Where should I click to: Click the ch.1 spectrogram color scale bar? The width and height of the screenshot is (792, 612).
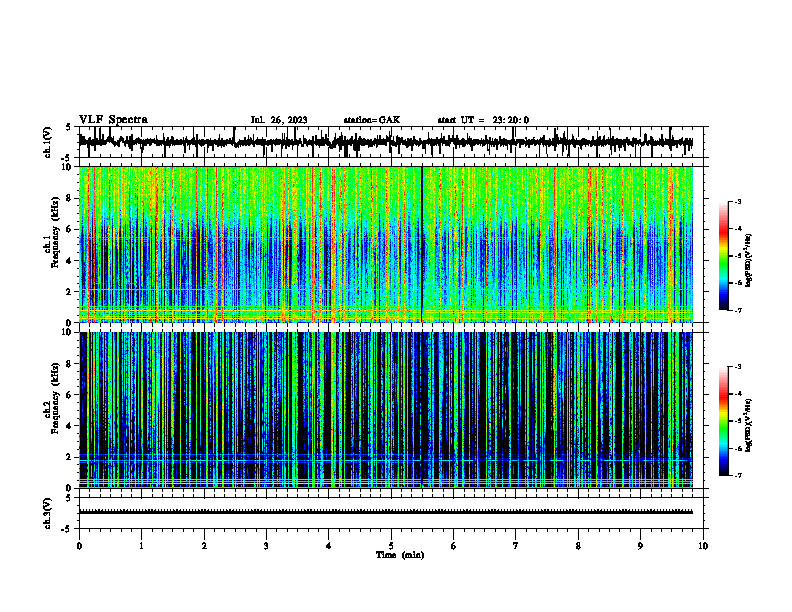click(x=723, y=256)
